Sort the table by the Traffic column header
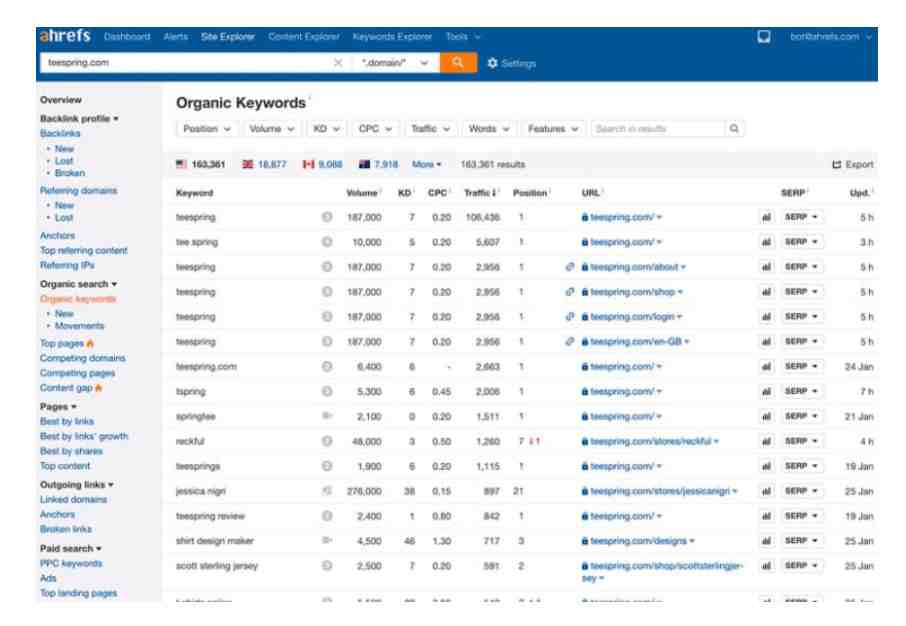Screen dimensions: 906x626 click(x=481, y=192)
